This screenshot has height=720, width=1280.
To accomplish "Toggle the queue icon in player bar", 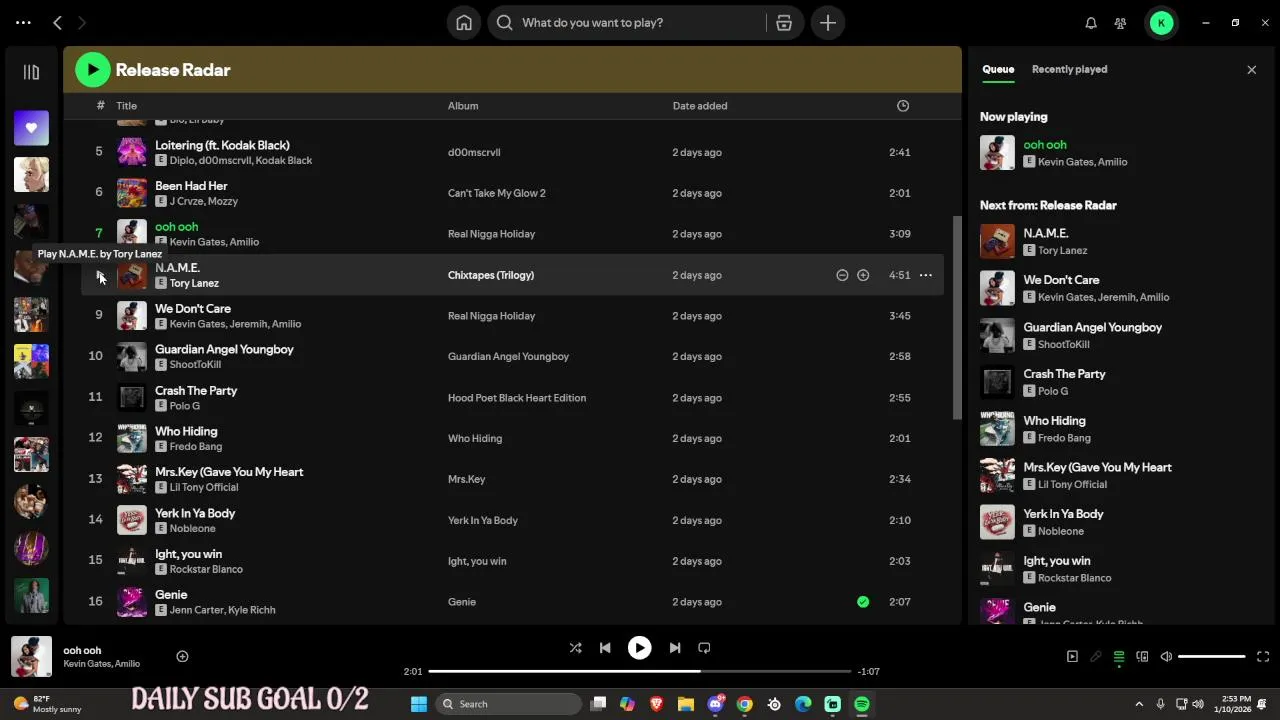I will tap(1119, 657).
